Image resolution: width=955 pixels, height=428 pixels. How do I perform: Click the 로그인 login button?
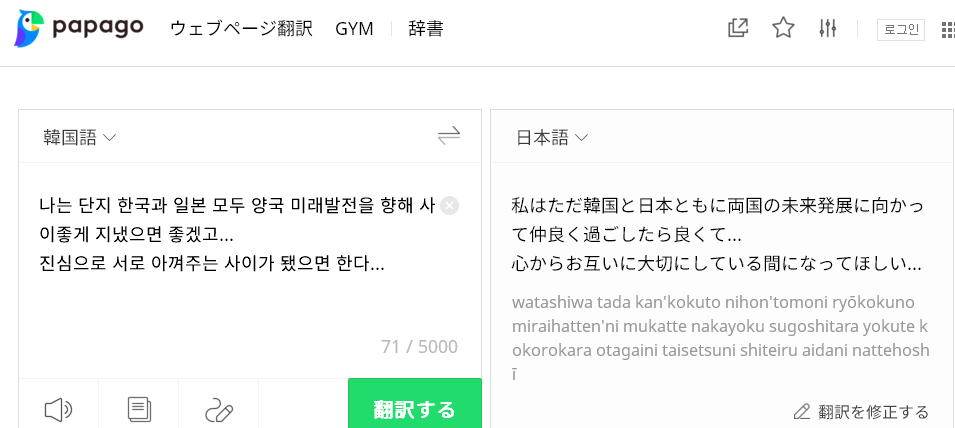(901, 30)
